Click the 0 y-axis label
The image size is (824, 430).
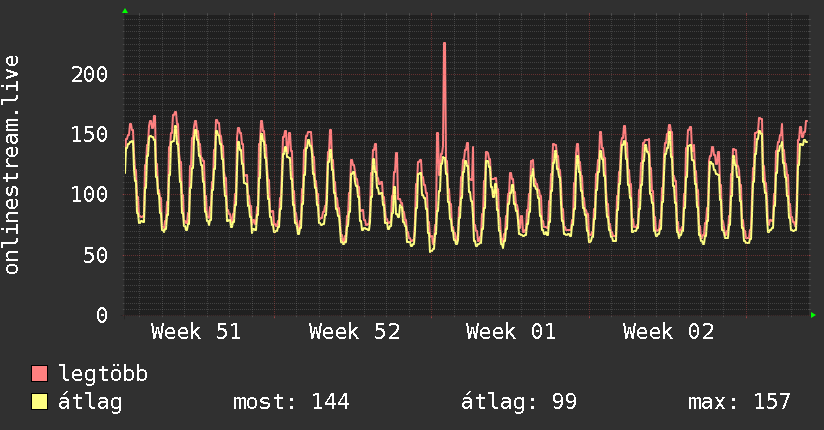[x=102, y=315]
